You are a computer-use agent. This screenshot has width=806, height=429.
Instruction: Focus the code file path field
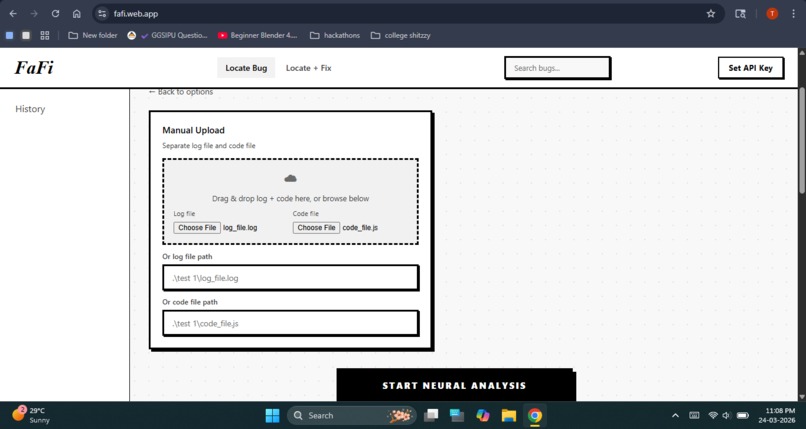[290, 323]
